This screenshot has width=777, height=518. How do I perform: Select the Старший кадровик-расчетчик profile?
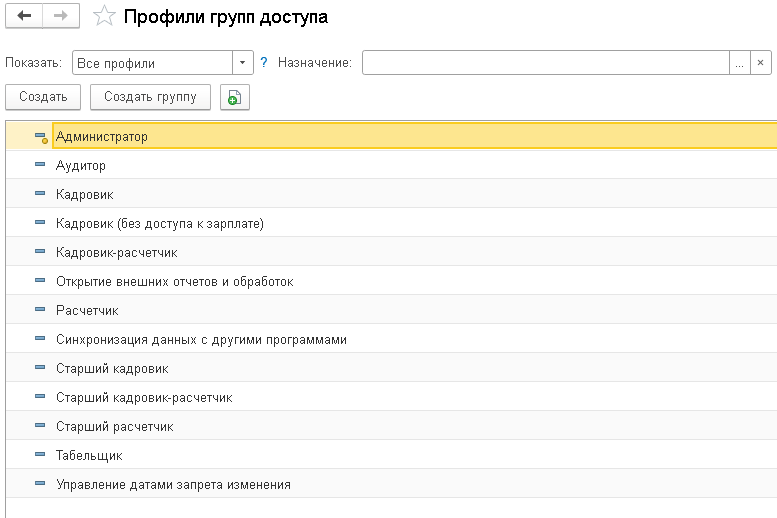(x=391, y=397)
